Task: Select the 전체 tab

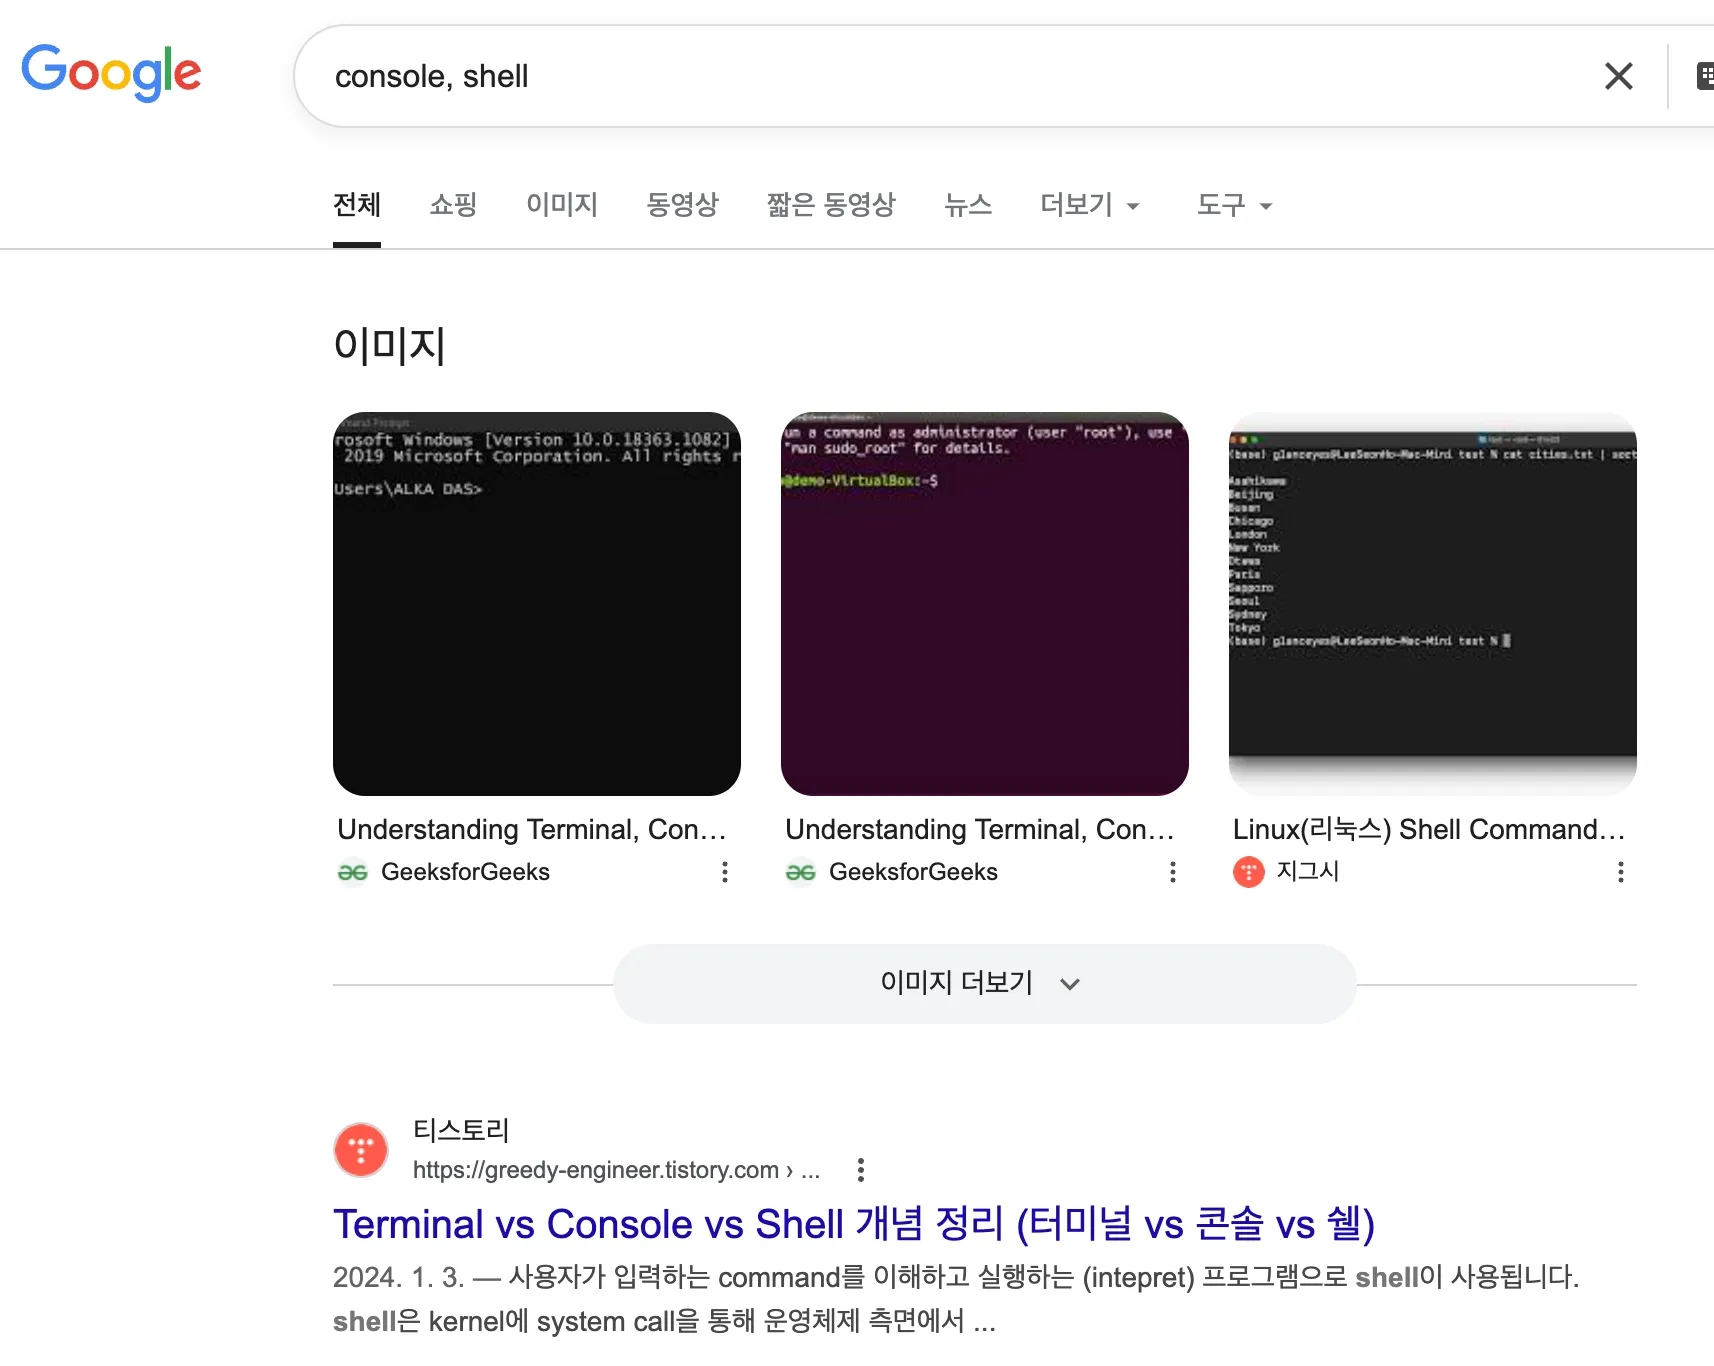Action: (357, 205)
